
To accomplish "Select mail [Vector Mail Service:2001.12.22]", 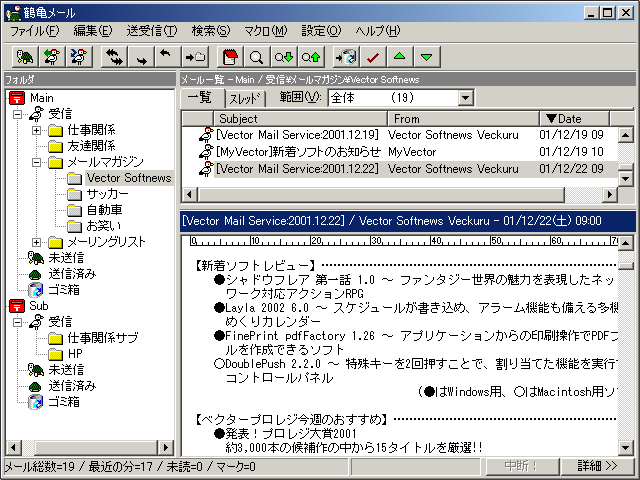I will tap(400, 169).
